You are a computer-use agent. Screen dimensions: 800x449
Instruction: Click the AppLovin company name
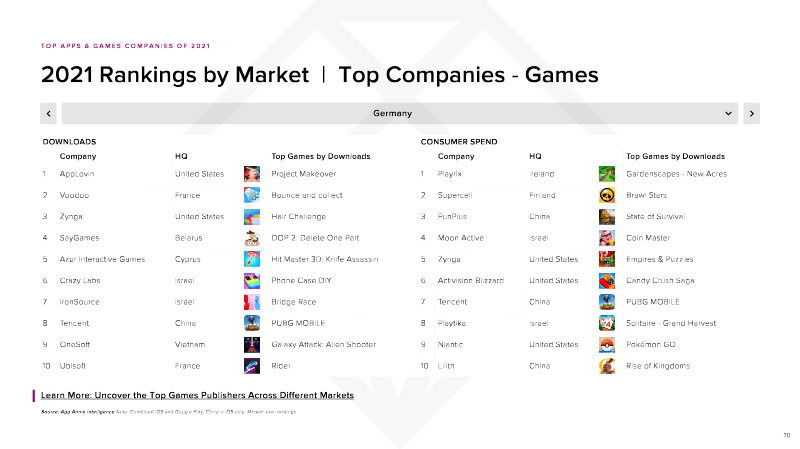tap(77, 174)
